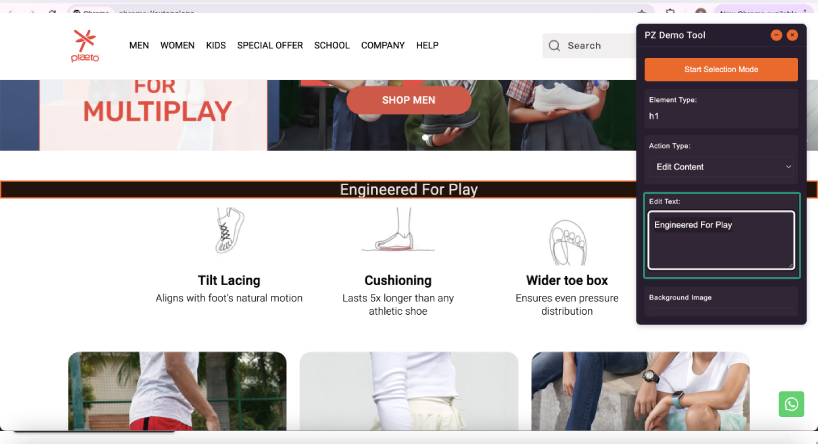
Task: Minimize the PZ Demo Tool panel
Action: pos(776,35)
